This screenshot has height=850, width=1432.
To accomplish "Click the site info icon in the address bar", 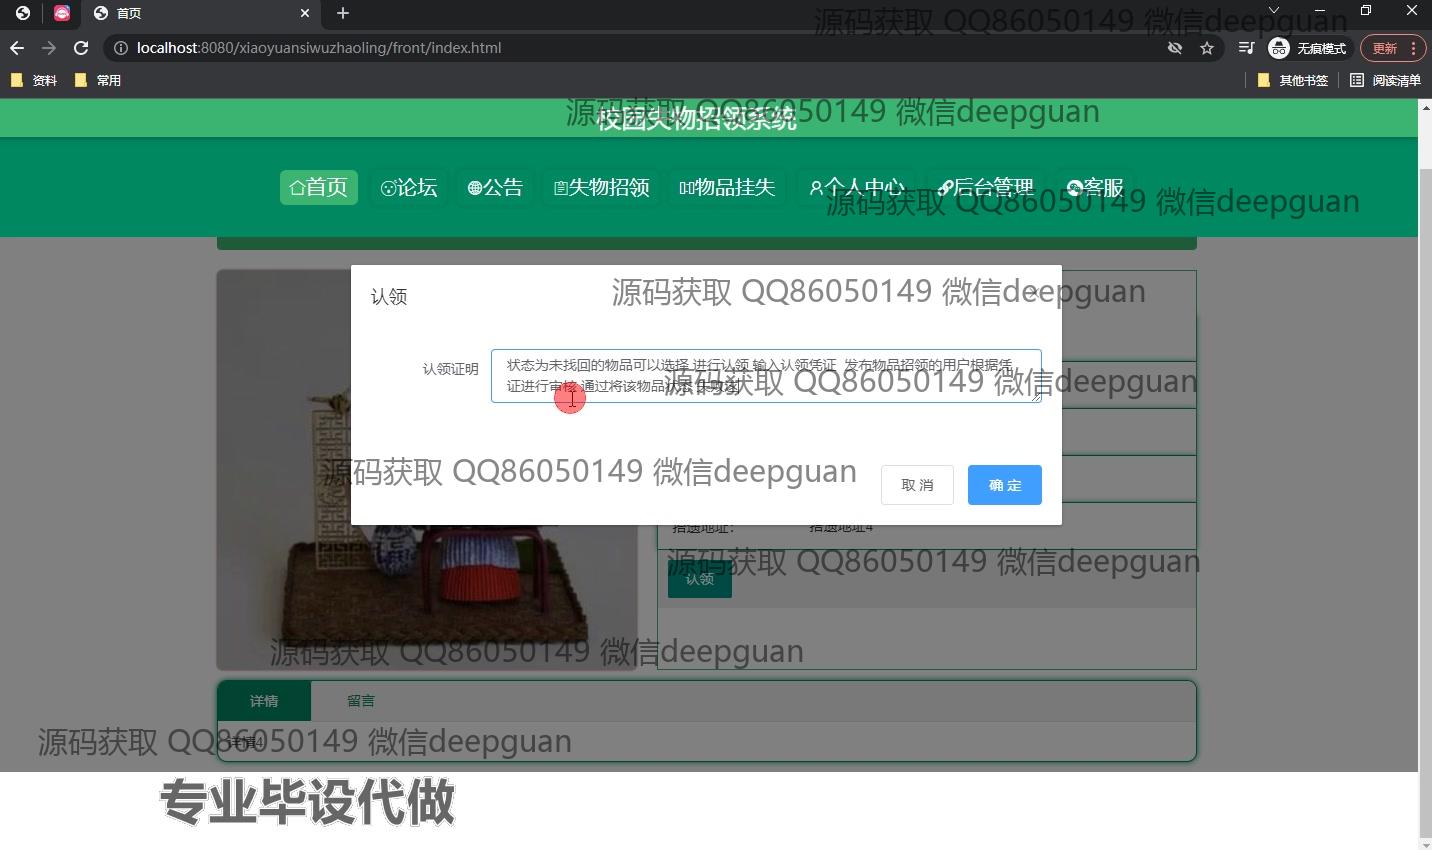I will point(119,47).
